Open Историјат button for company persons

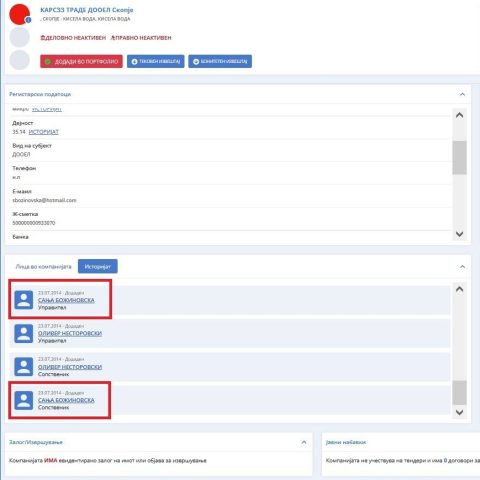coord(98,267)
